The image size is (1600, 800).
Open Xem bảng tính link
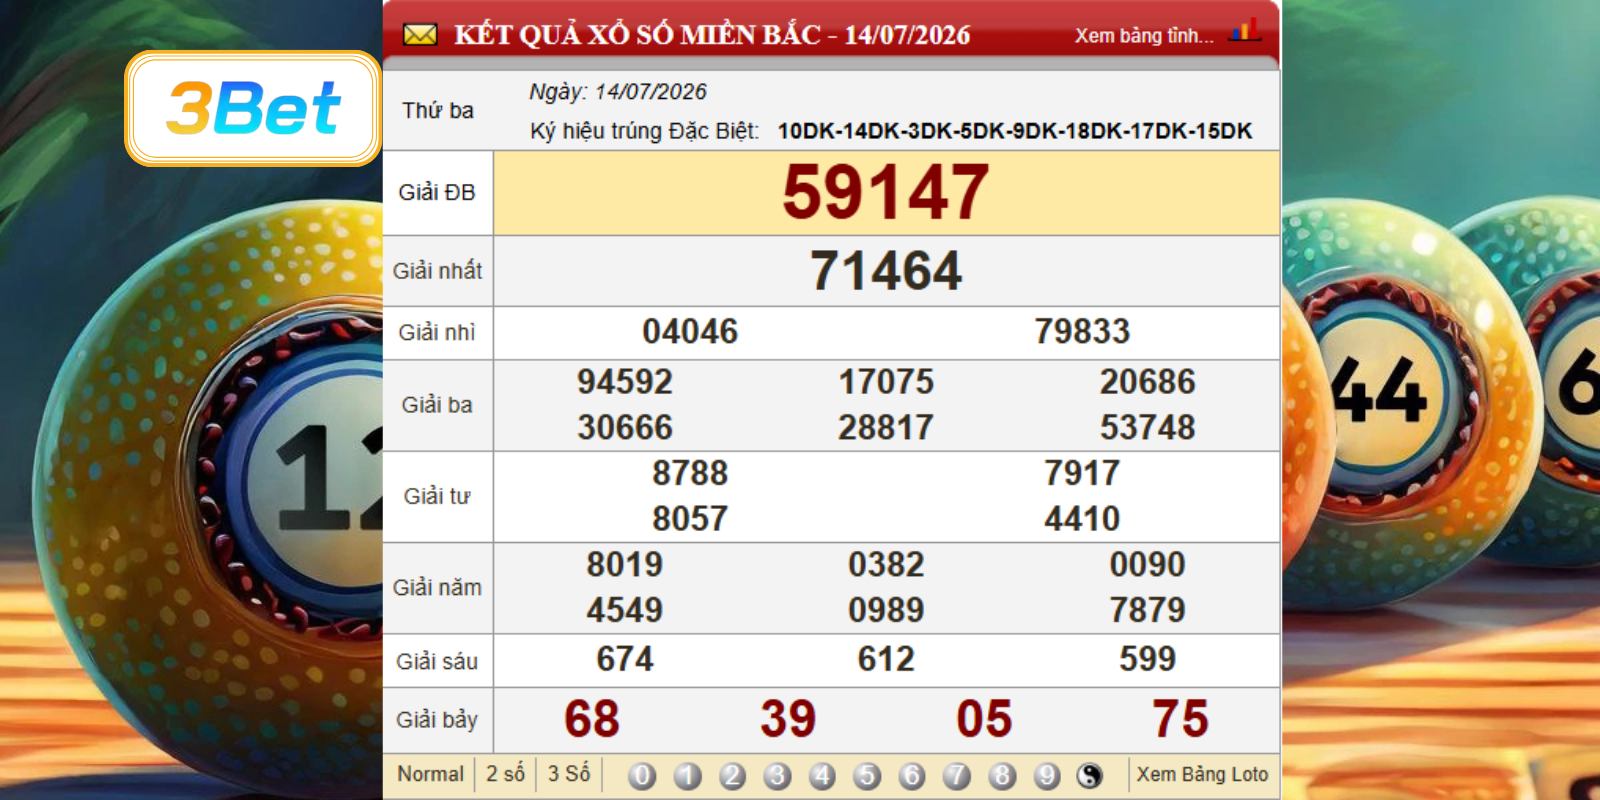1144,36
